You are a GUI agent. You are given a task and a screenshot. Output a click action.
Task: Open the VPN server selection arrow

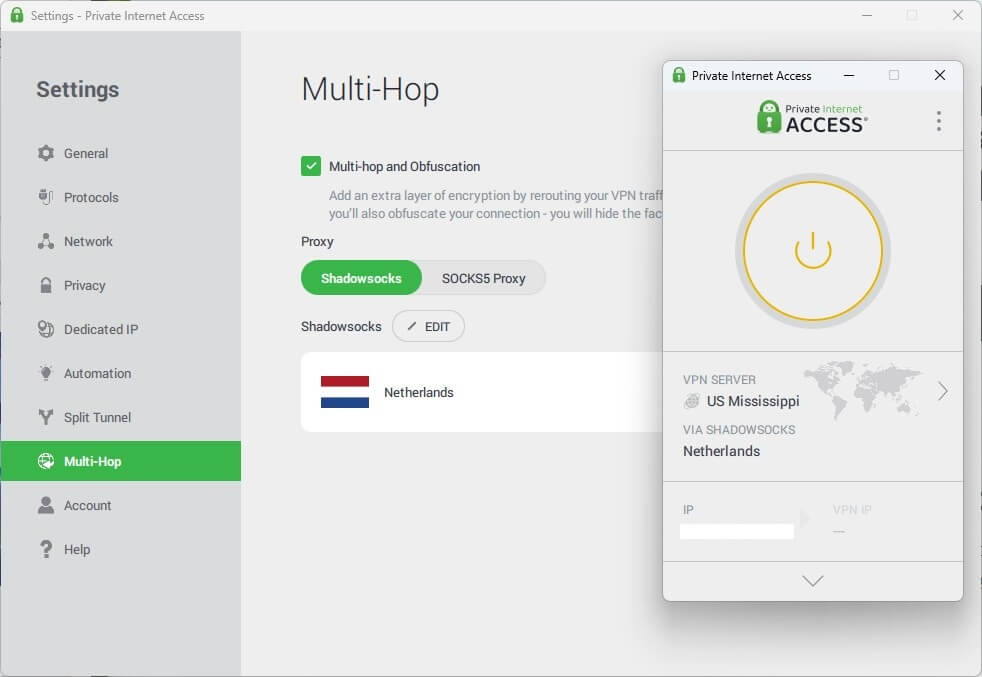click(941, 392)
